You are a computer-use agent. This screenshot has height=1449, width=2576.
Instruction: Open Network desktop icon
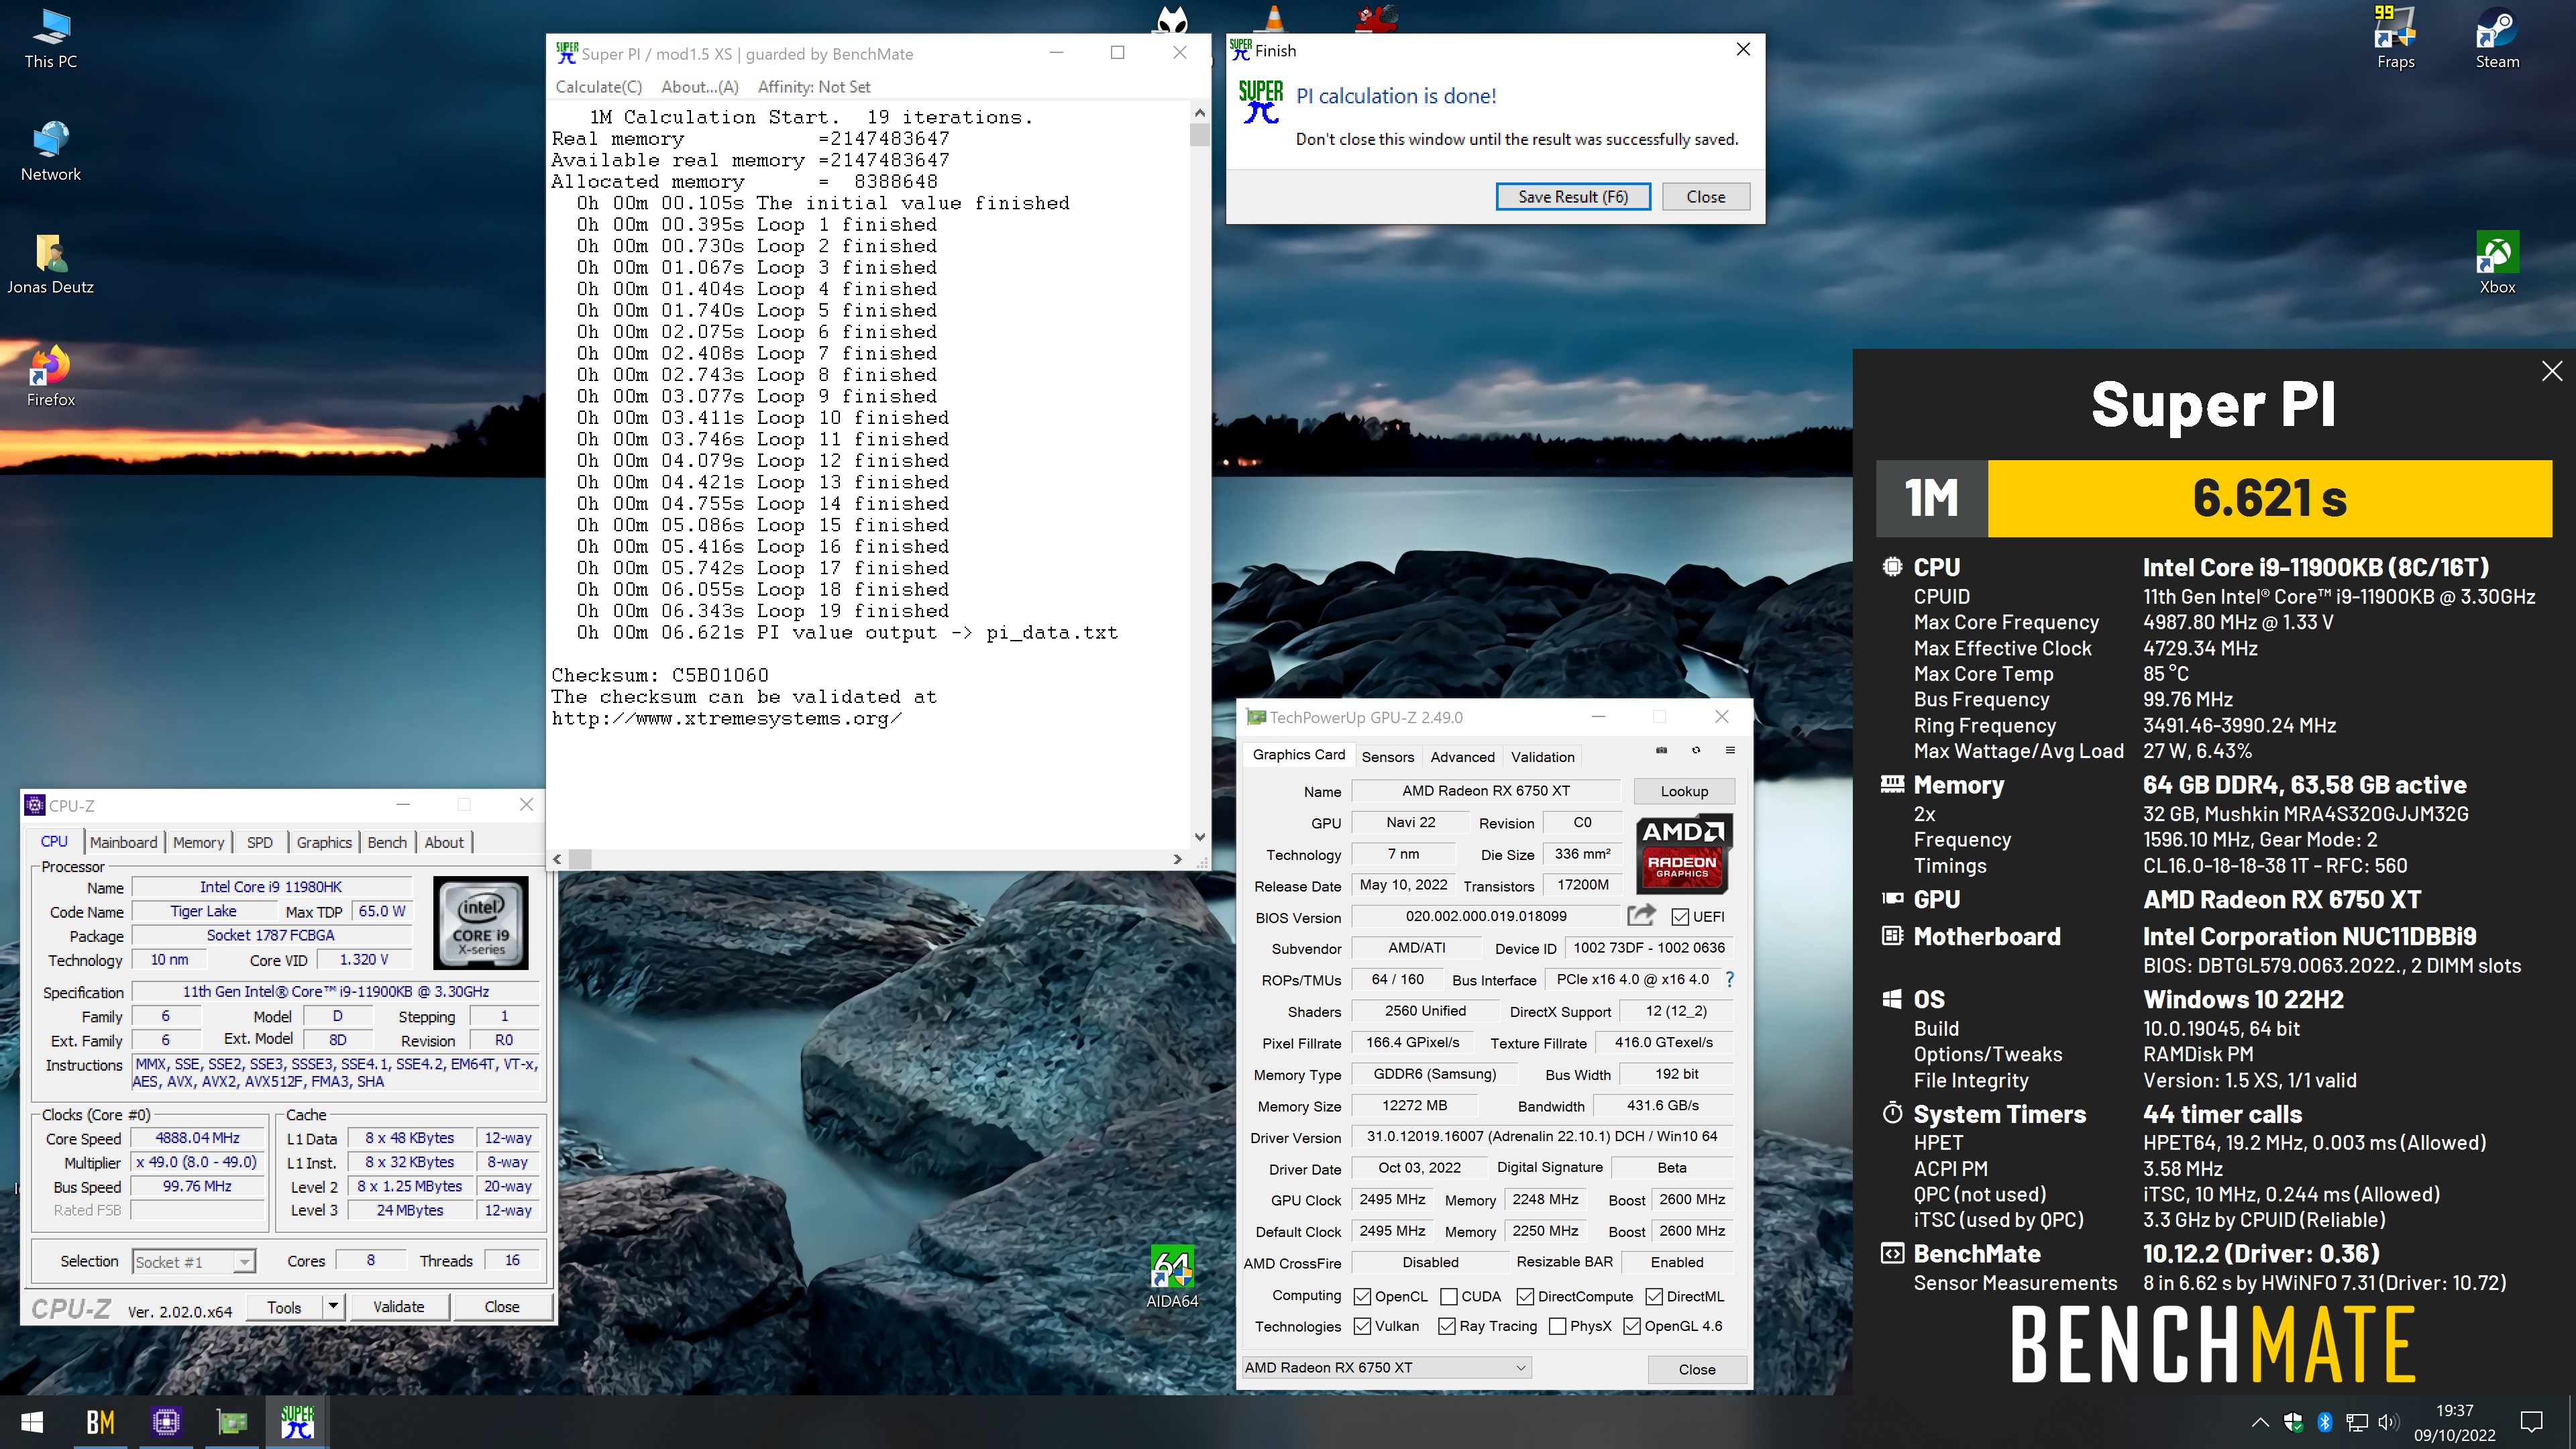[x=50, y=152]
